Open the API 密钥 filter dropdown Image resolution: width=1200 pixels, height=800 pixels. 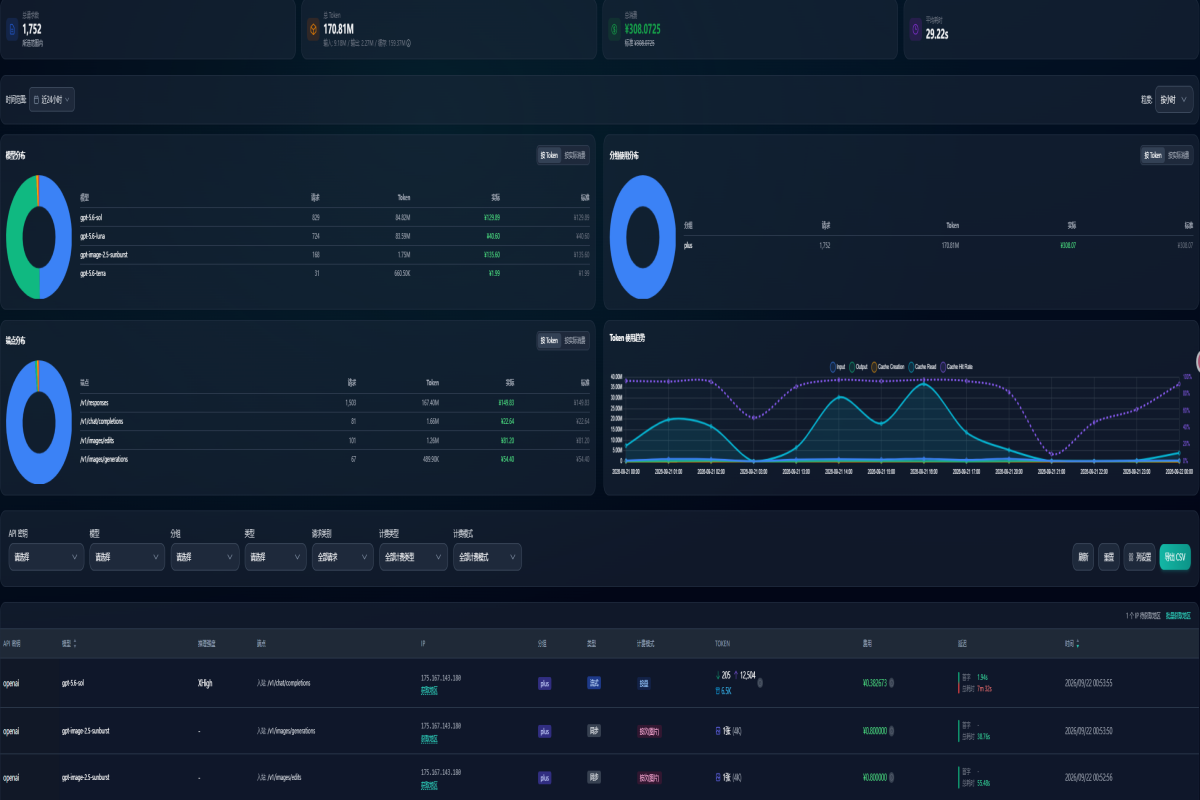point(46,557)
